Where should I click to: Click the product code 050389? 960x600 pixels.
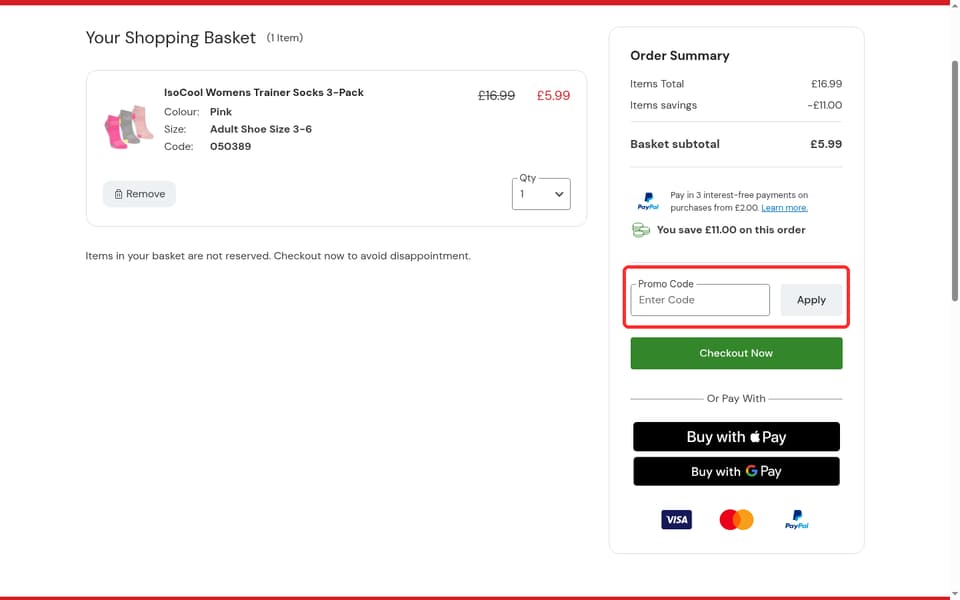point(230,146)
